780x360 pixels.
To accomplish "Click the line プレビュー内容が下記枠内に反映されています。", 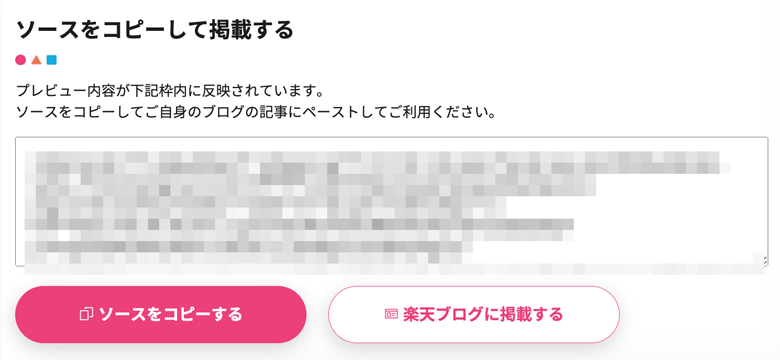I will coord(171,91).
